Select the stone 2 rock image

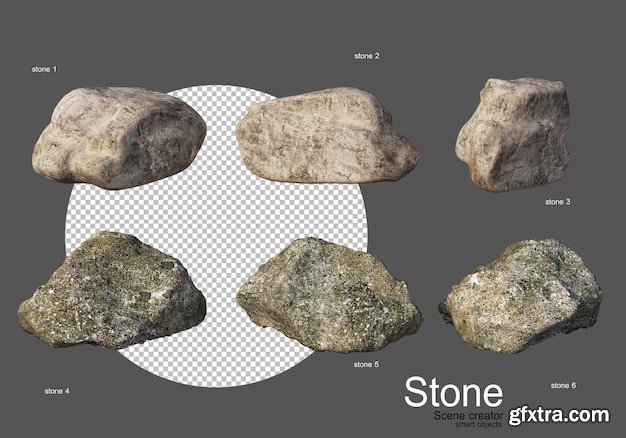point(326,136)
